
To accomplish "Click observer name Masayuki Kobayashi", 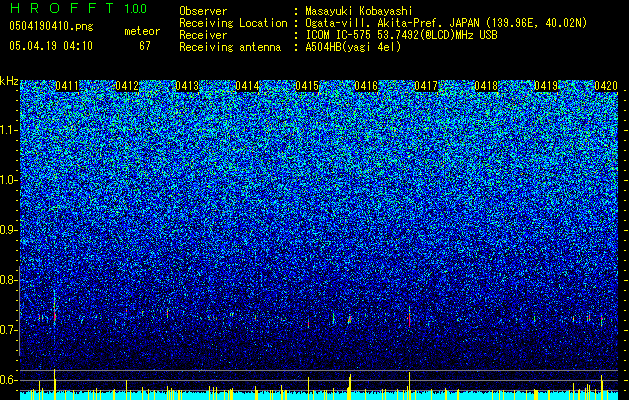I will point(359,11).
